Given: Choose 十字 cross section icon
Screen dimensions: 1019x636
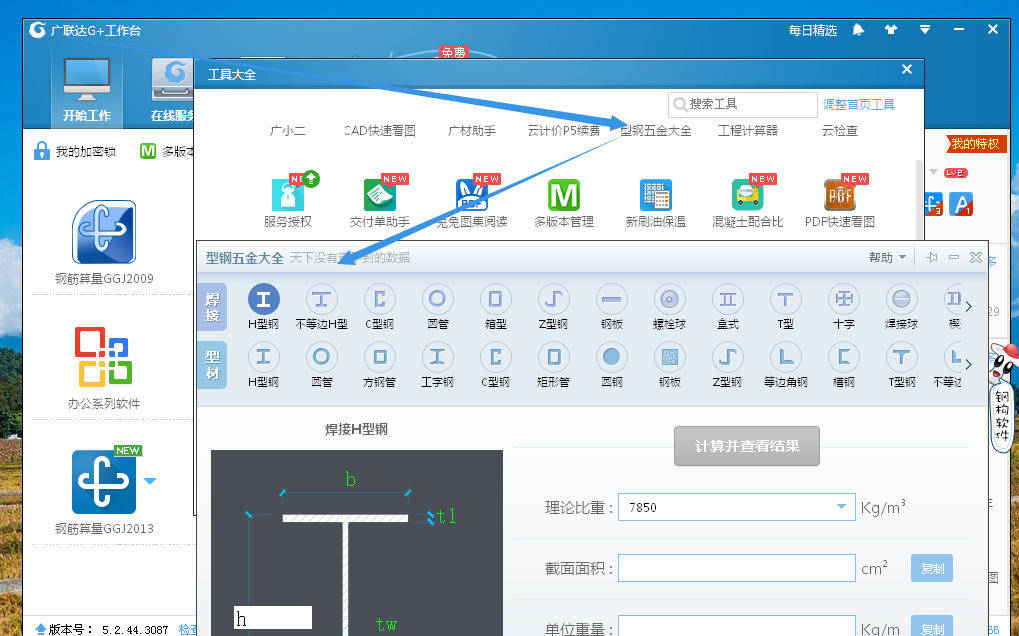Looking at the screenshot, I should click(844, 299).
